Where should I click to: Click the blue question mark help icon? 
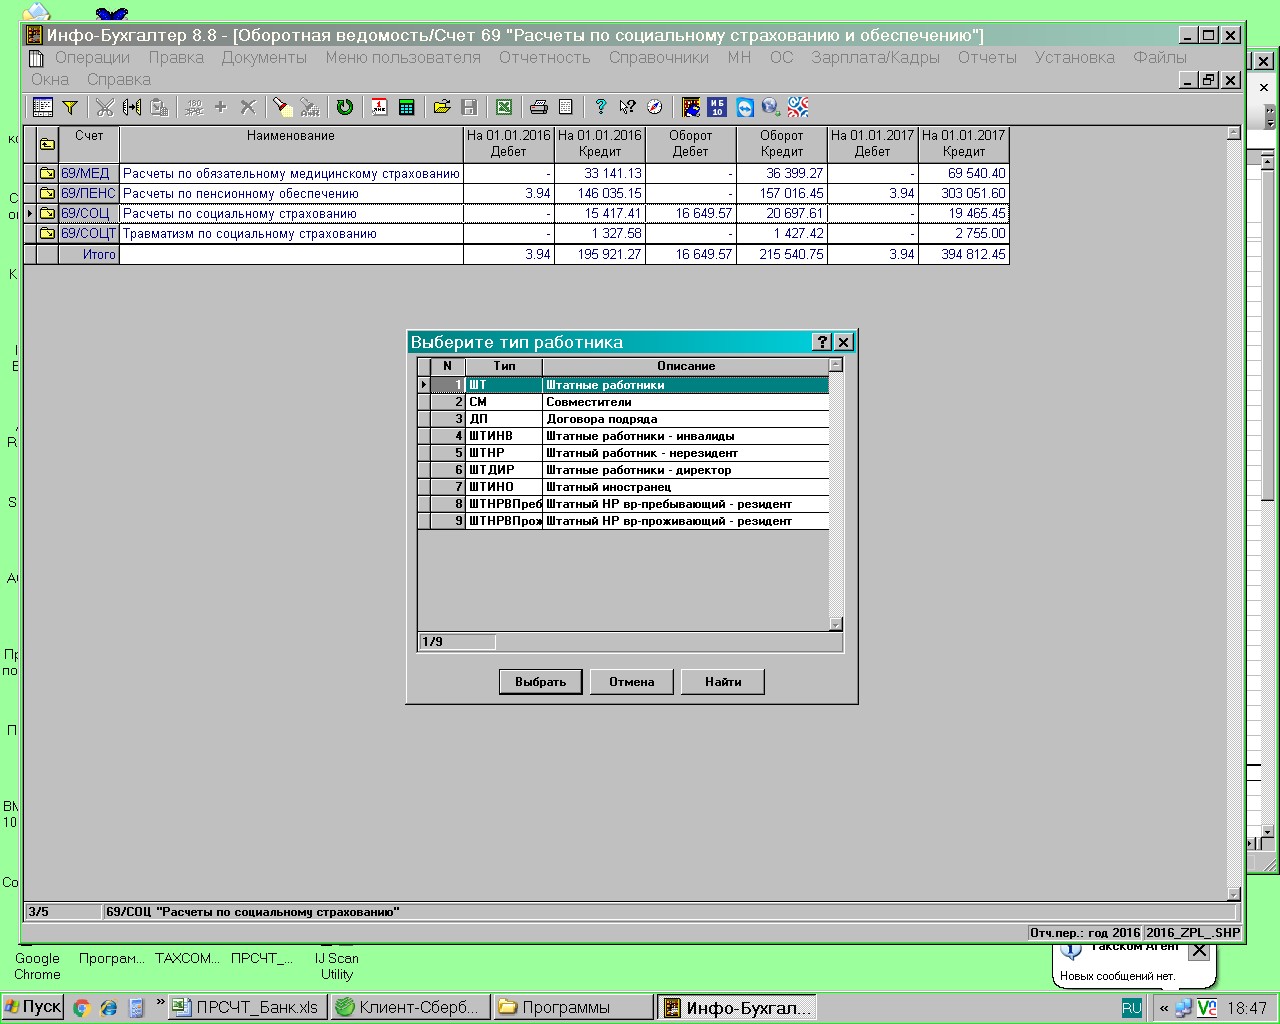tap(600, 107)
